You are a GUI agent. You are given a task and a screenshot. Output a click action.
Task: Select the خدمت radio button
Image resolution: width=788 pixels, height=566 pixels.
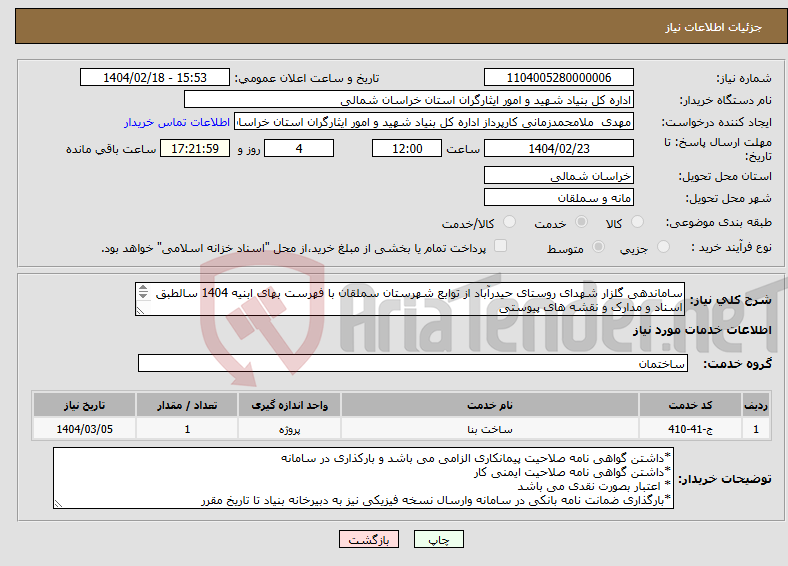581,222
